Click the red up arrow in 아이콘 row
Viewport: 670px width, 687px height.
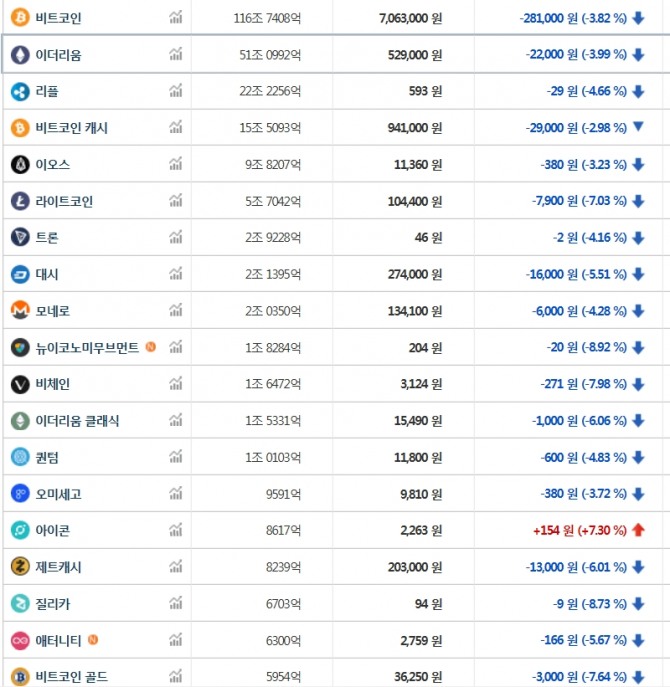point(638,530)
